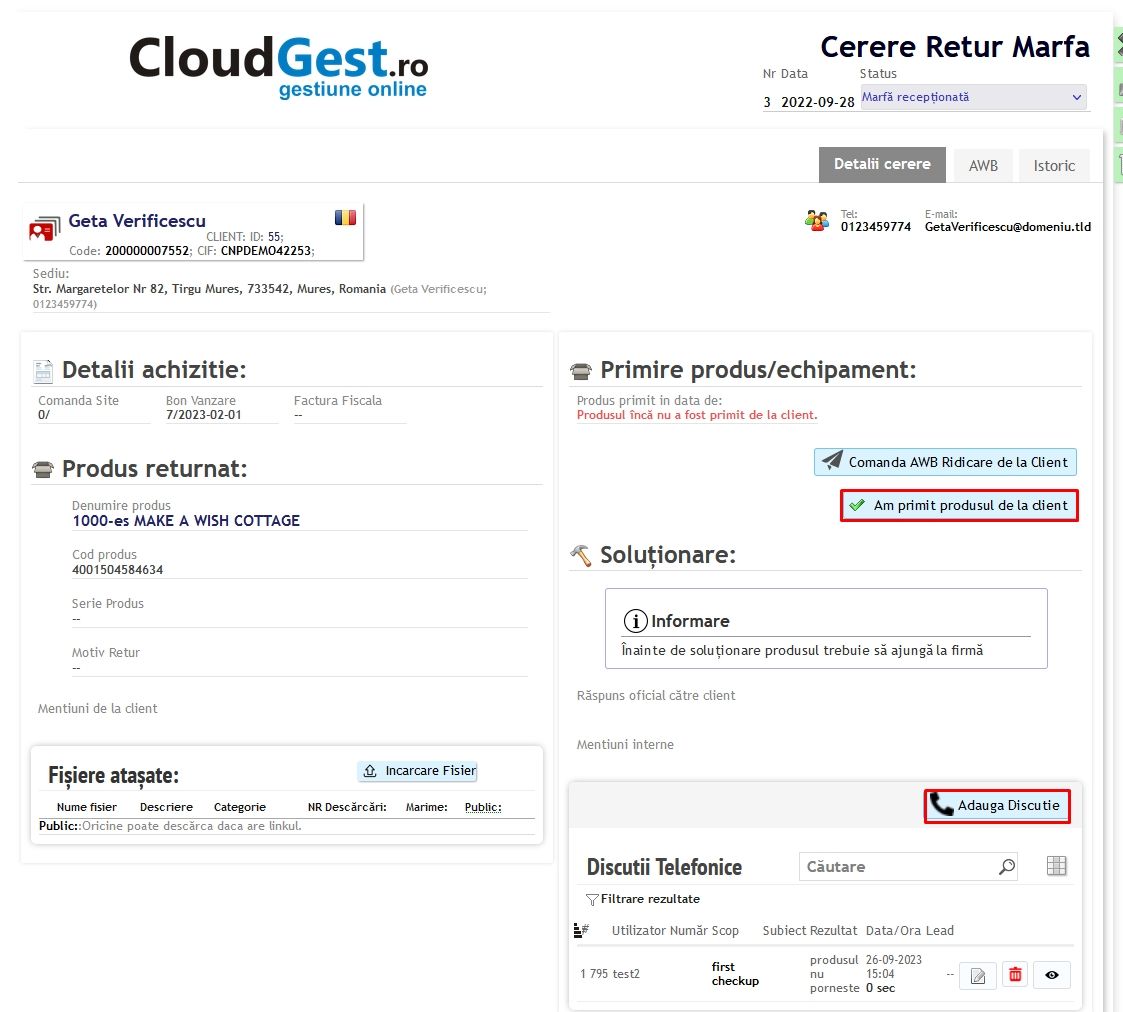Click the row number sort icon in the table header
The width and height of the screenshot is (1123, 1012).
(x=581, y=930)
